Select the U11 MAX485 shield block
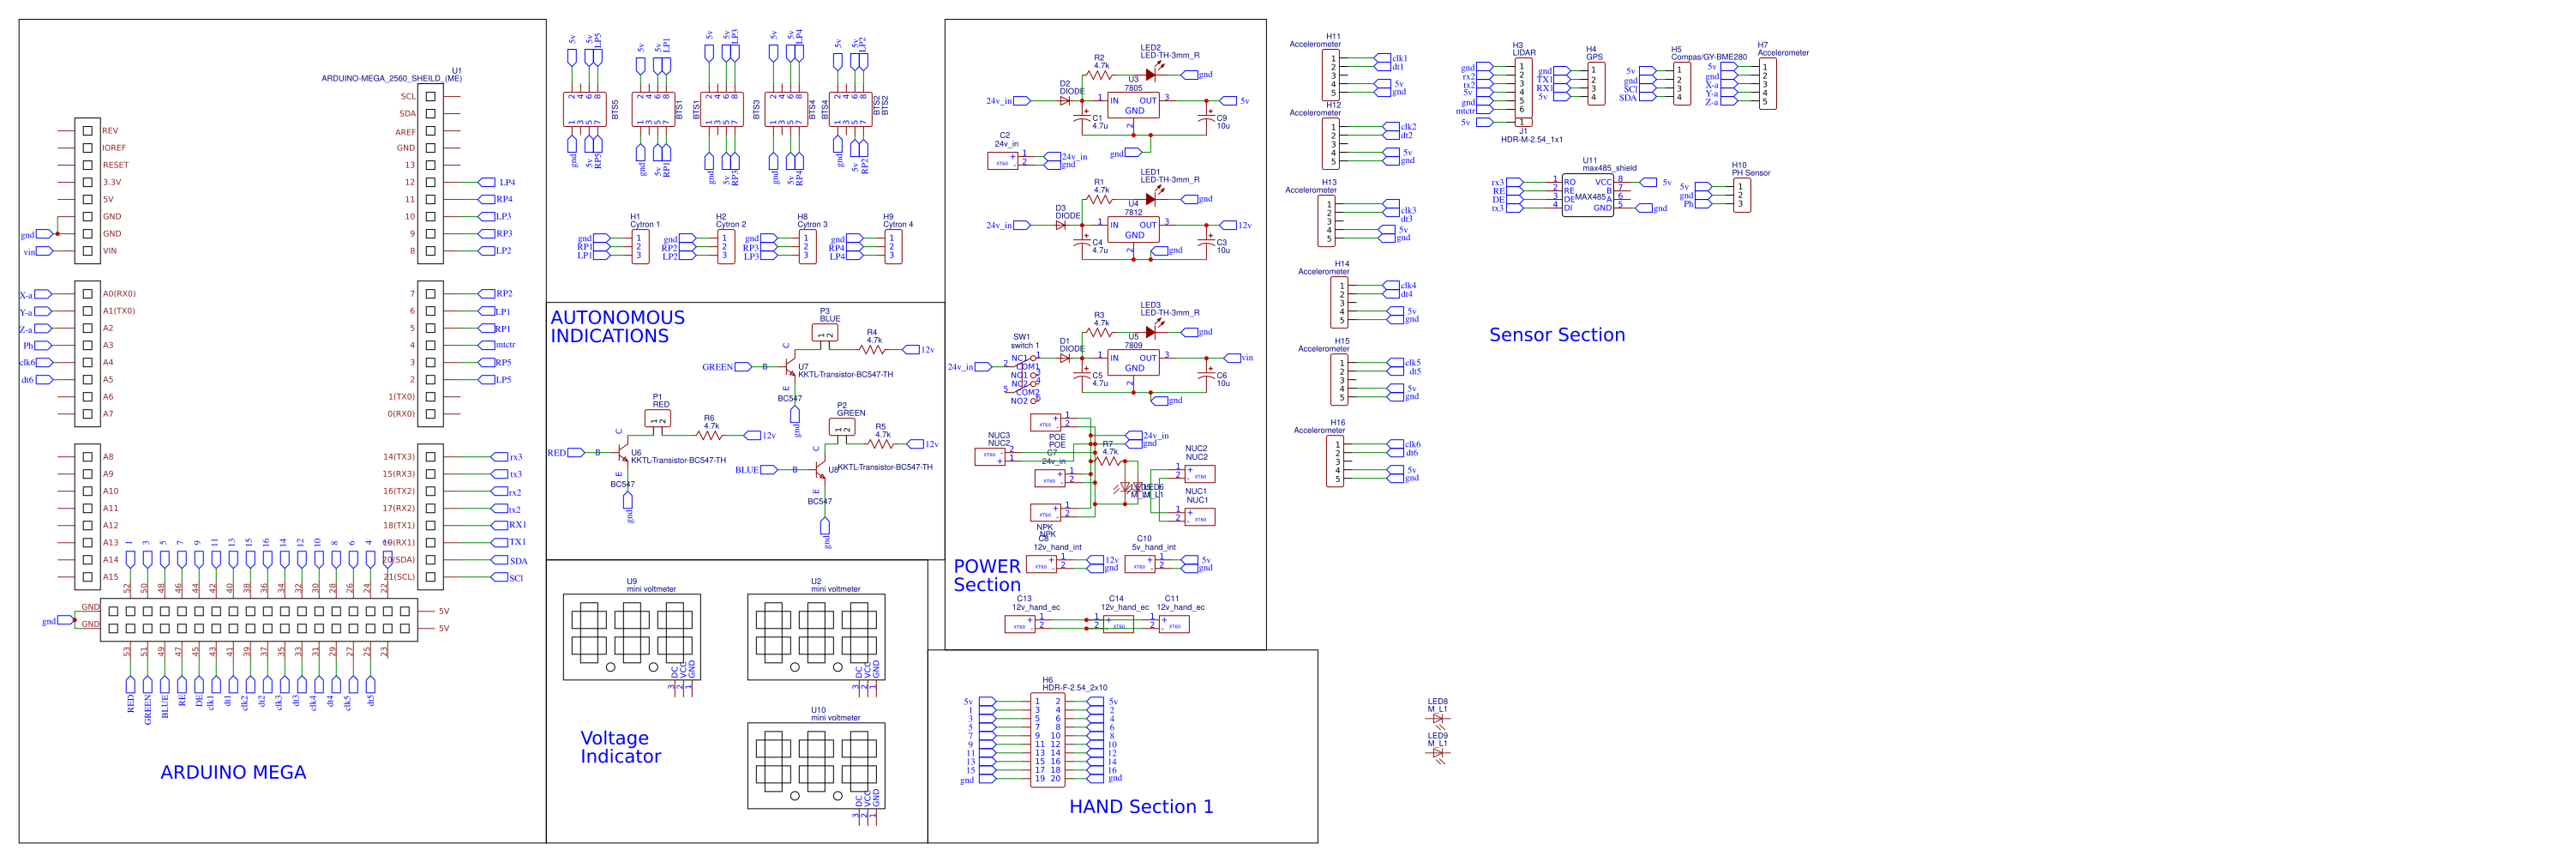 (1587, 196)
